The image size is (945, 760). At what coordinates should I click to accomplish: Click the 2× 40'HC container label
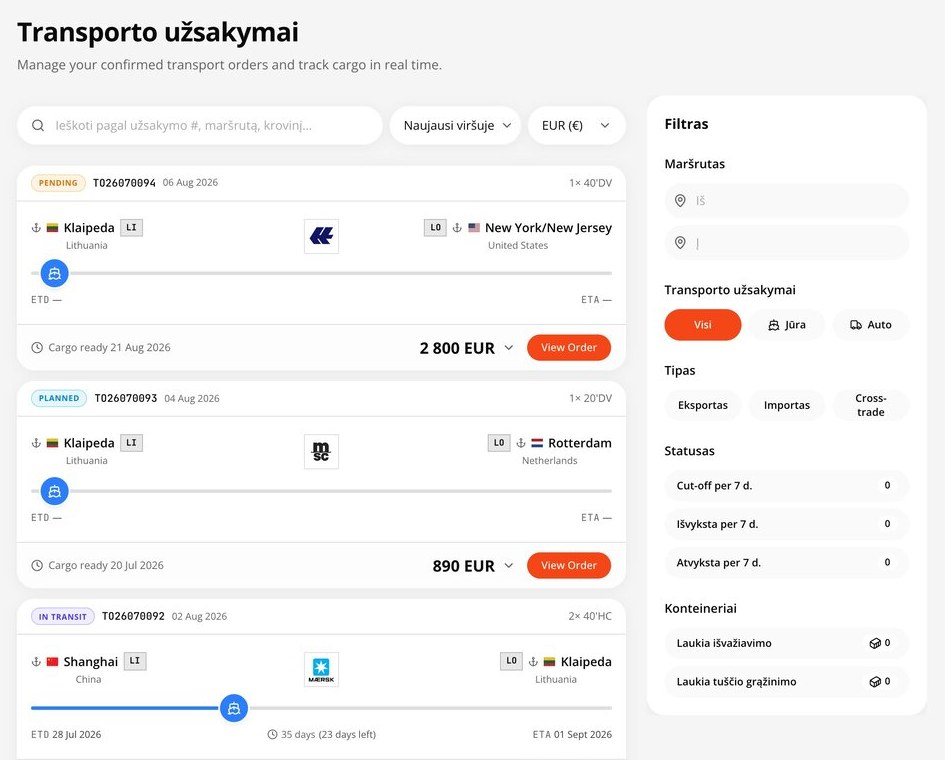point(590,617)
